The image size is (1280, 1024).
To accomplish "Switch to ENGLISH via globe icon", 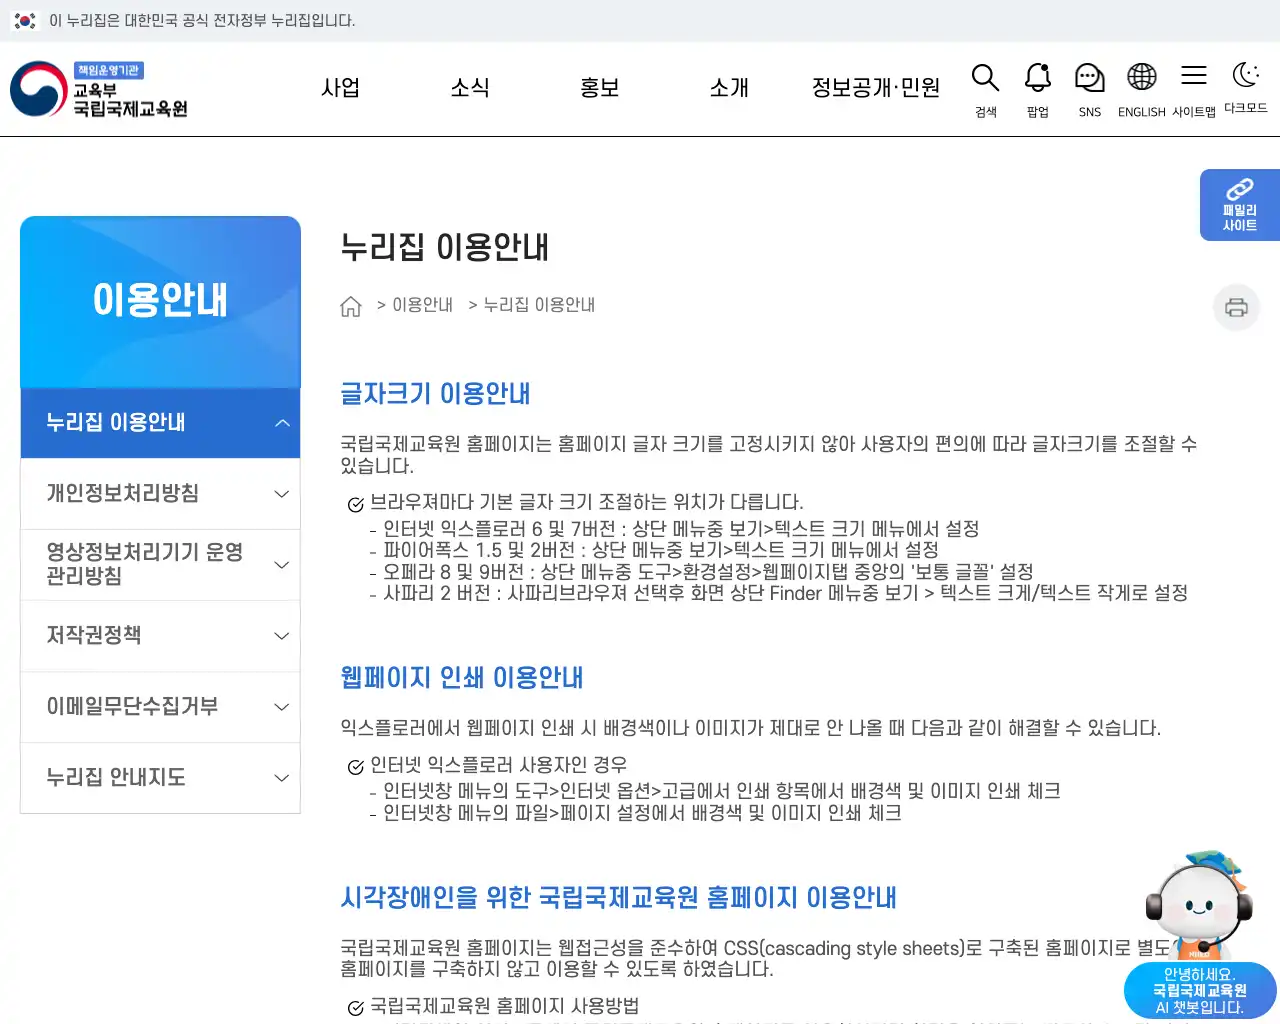I will [1142, 79].
